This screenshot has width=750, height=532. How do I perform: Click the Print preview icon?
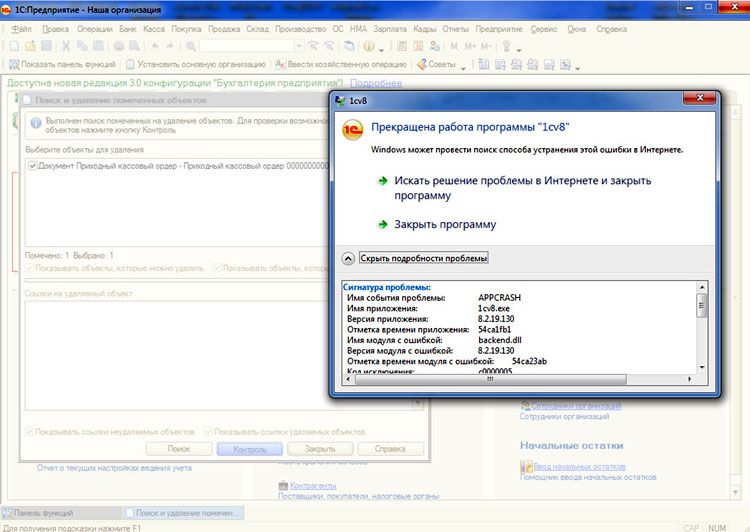(135, 46)
